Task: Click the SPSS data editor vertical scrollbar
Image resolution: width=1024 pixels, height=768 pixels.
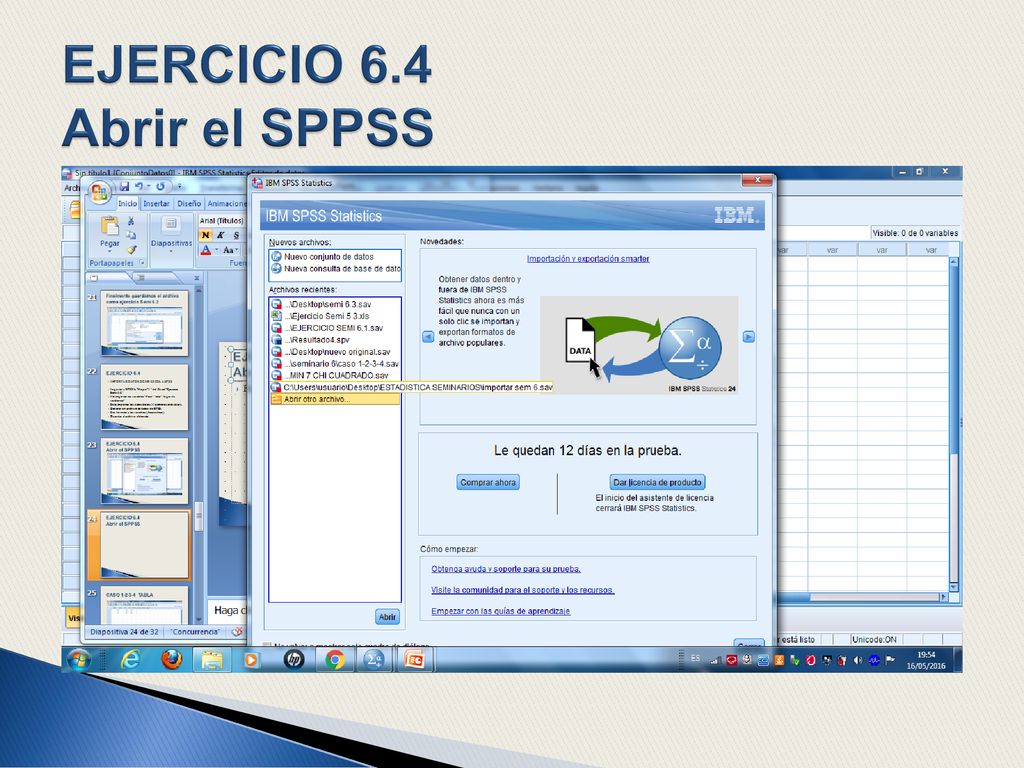Action: [953, 424]
